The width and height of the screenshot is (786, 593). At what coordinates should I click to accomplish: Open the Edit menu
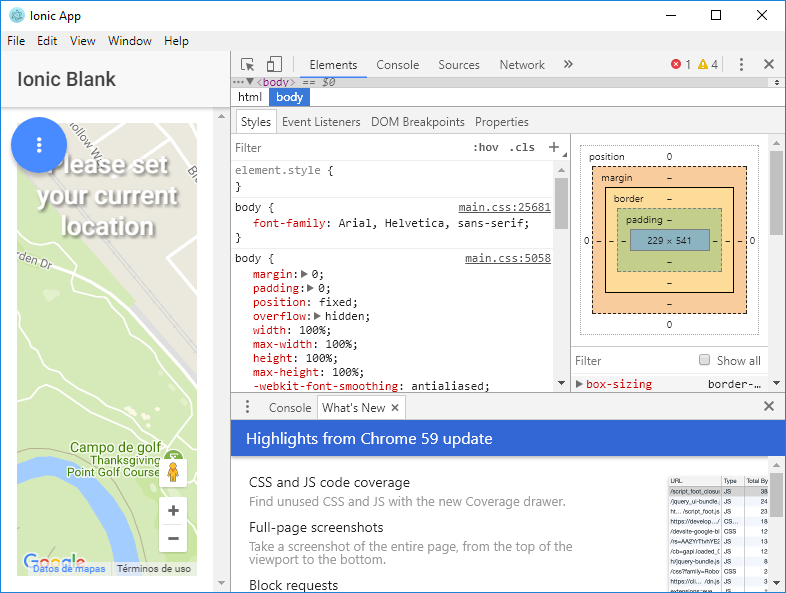click(47, 41)
